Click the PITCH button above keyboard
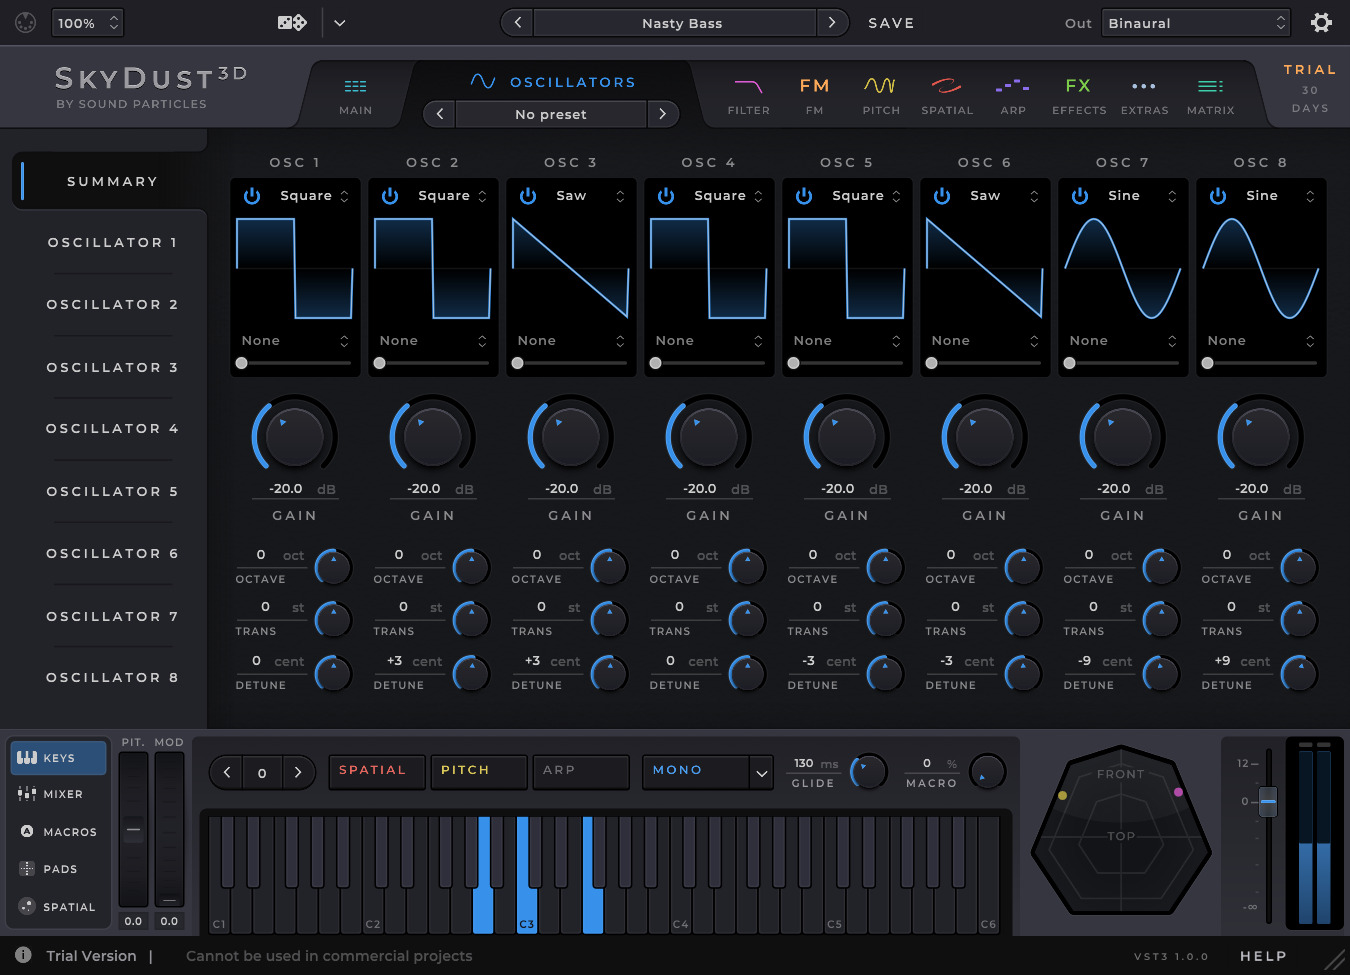This screenshot has width=1350, height=975. click(x=478, y=771)
